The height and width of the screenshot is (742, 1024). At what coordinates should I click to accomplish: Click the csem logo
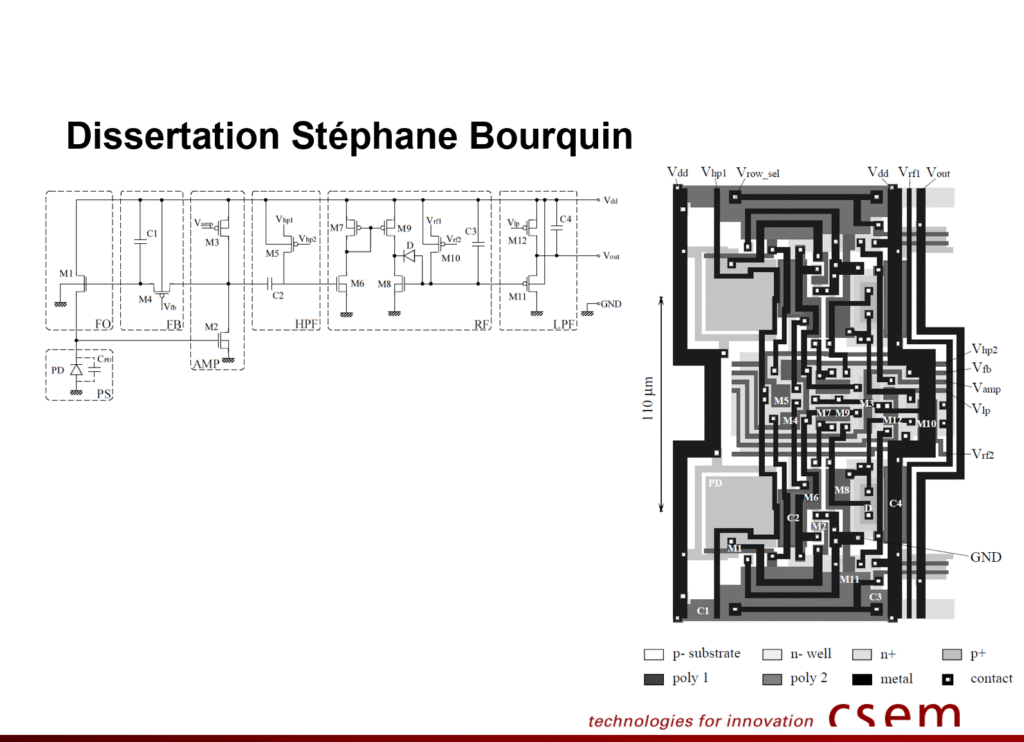pos(893,715)
